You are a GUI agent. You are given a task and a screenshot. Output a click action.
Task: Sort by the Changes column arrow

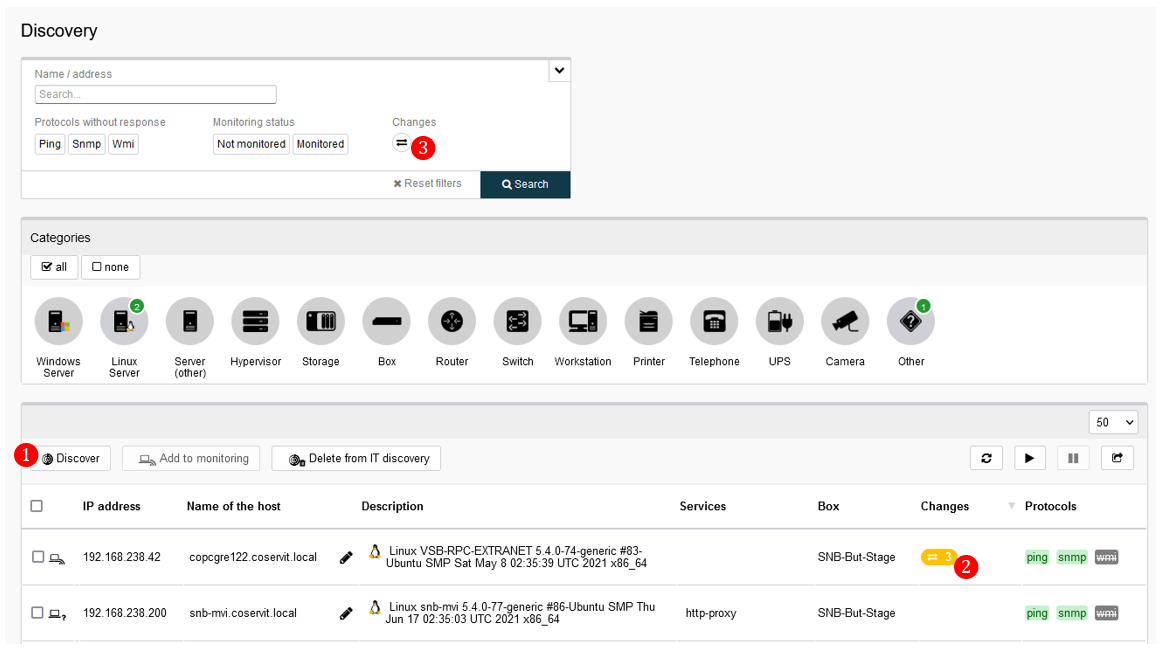point(1011,506)
